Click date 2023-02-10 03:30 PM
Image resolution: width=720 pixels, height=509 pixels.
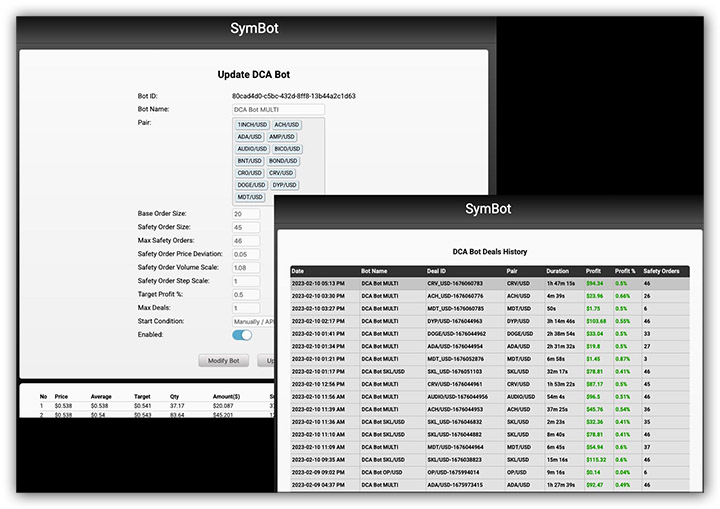tap(318, 296)
